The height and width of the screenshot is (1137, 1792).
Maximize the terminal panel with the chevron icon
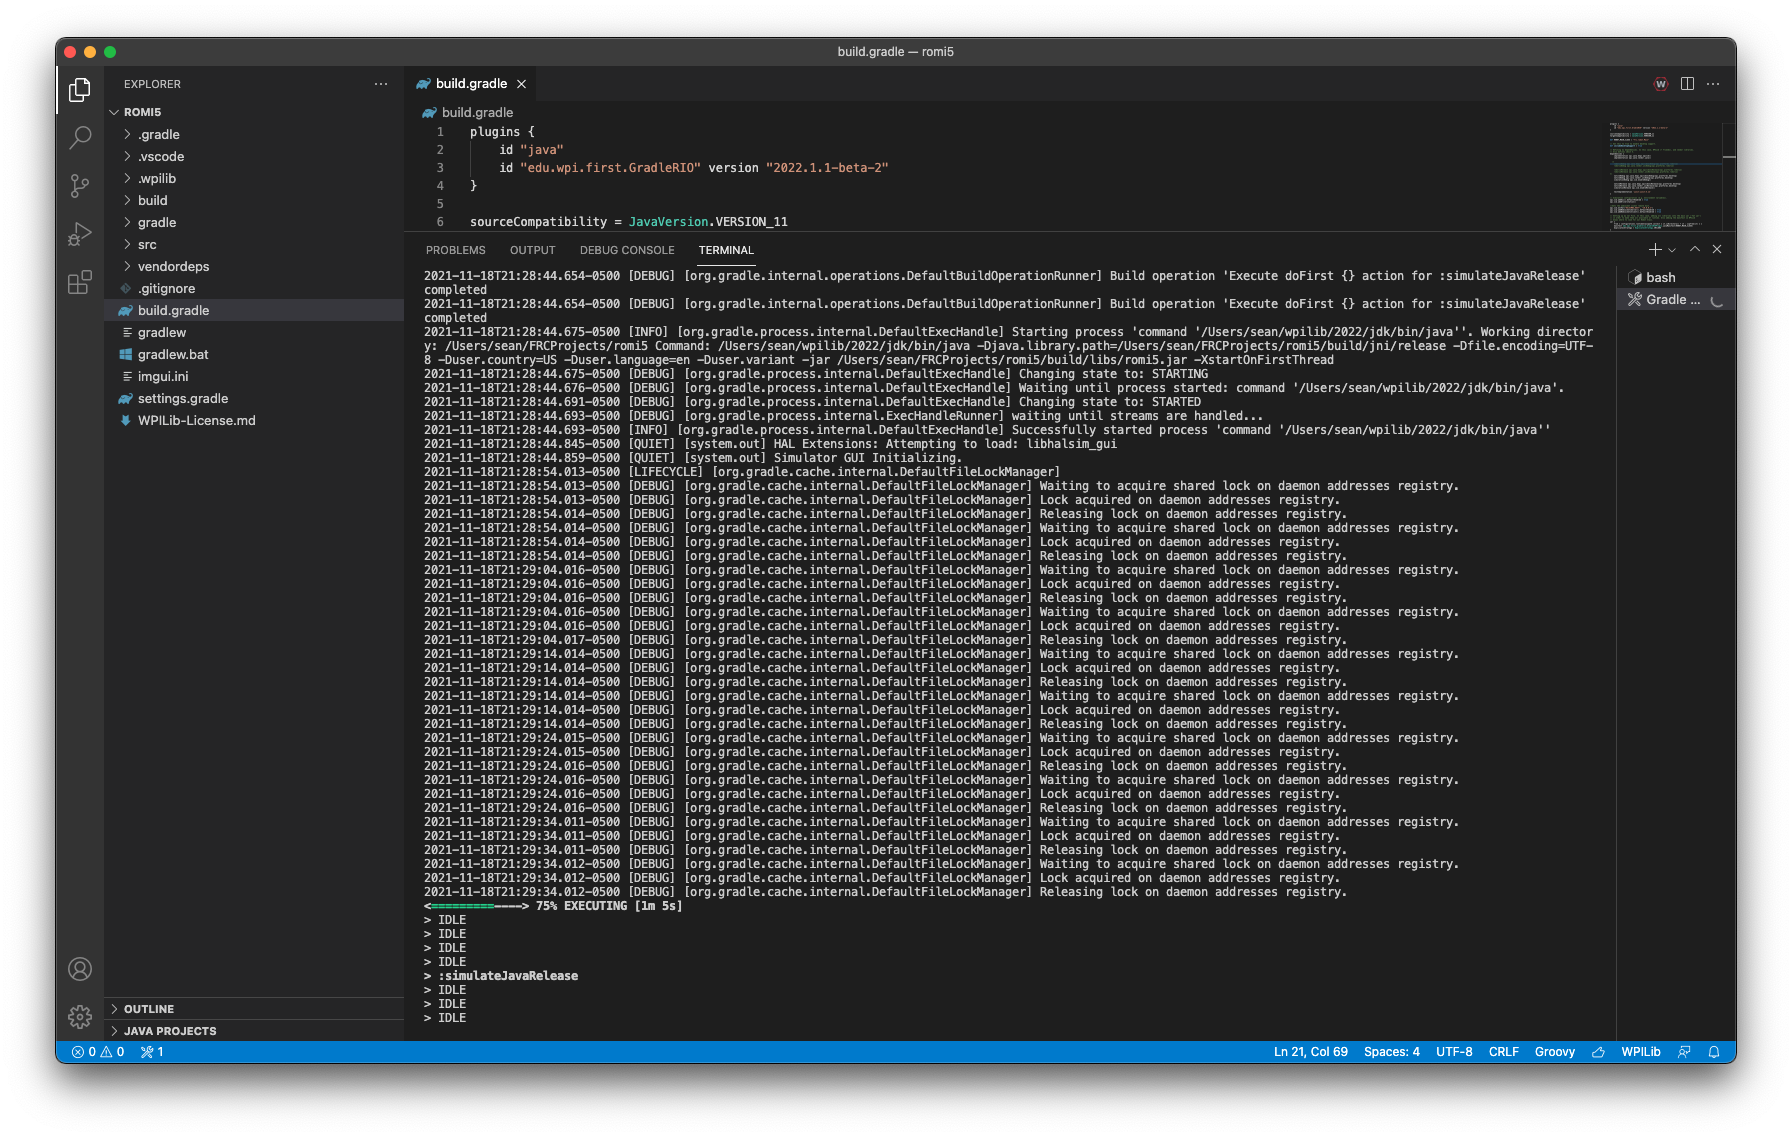1694,249
